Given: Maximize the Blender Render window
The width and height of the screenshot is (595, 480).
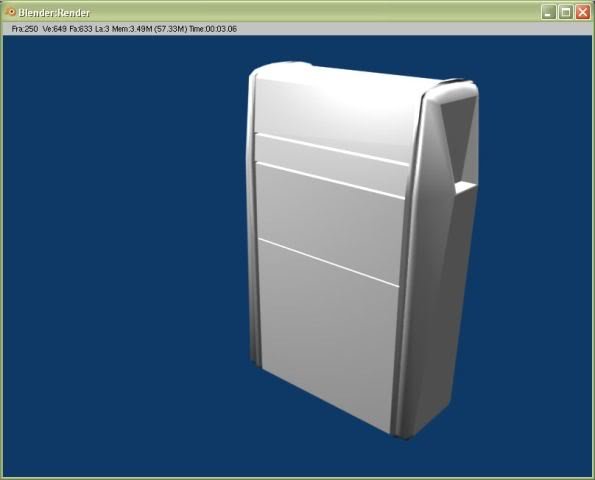Looking at the screenshot, I should 565,12.
